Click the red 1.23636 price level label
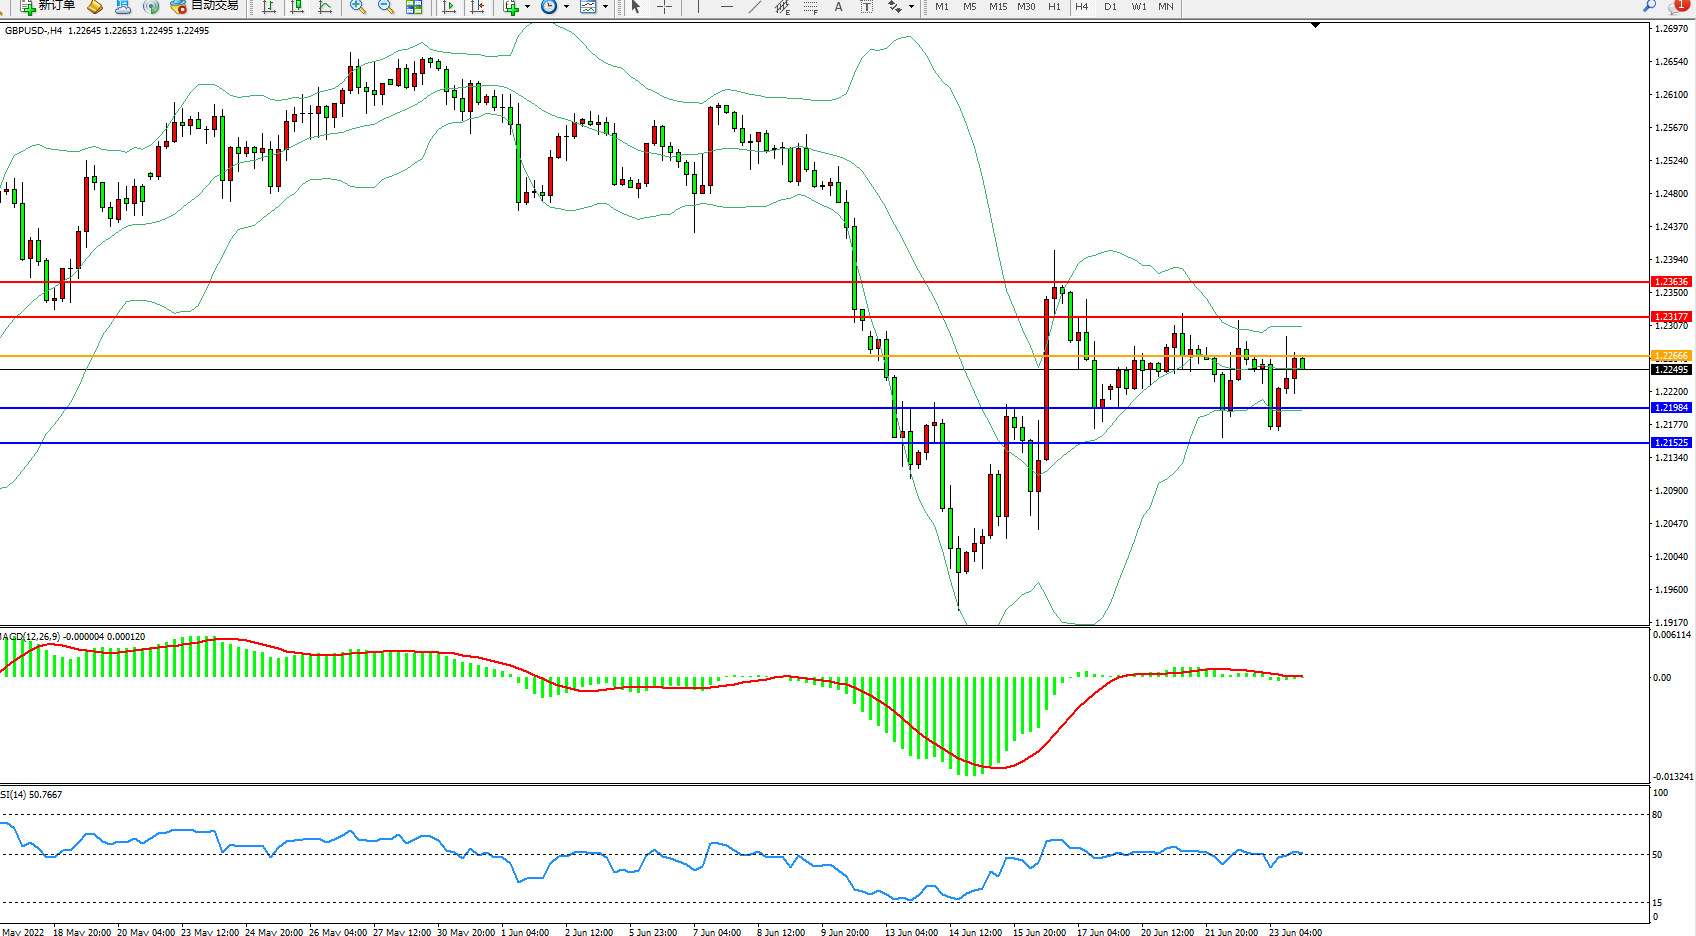 tap(1671, 282)
